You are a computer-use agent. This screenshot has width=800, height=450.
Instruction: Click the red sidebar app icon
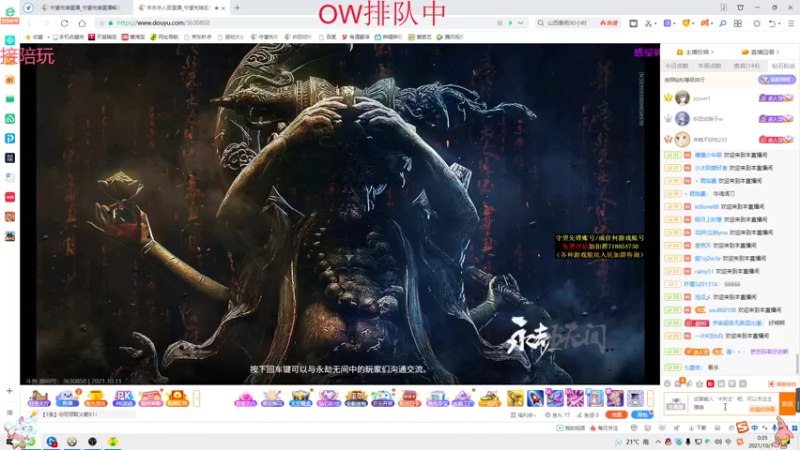click(10, 197)
